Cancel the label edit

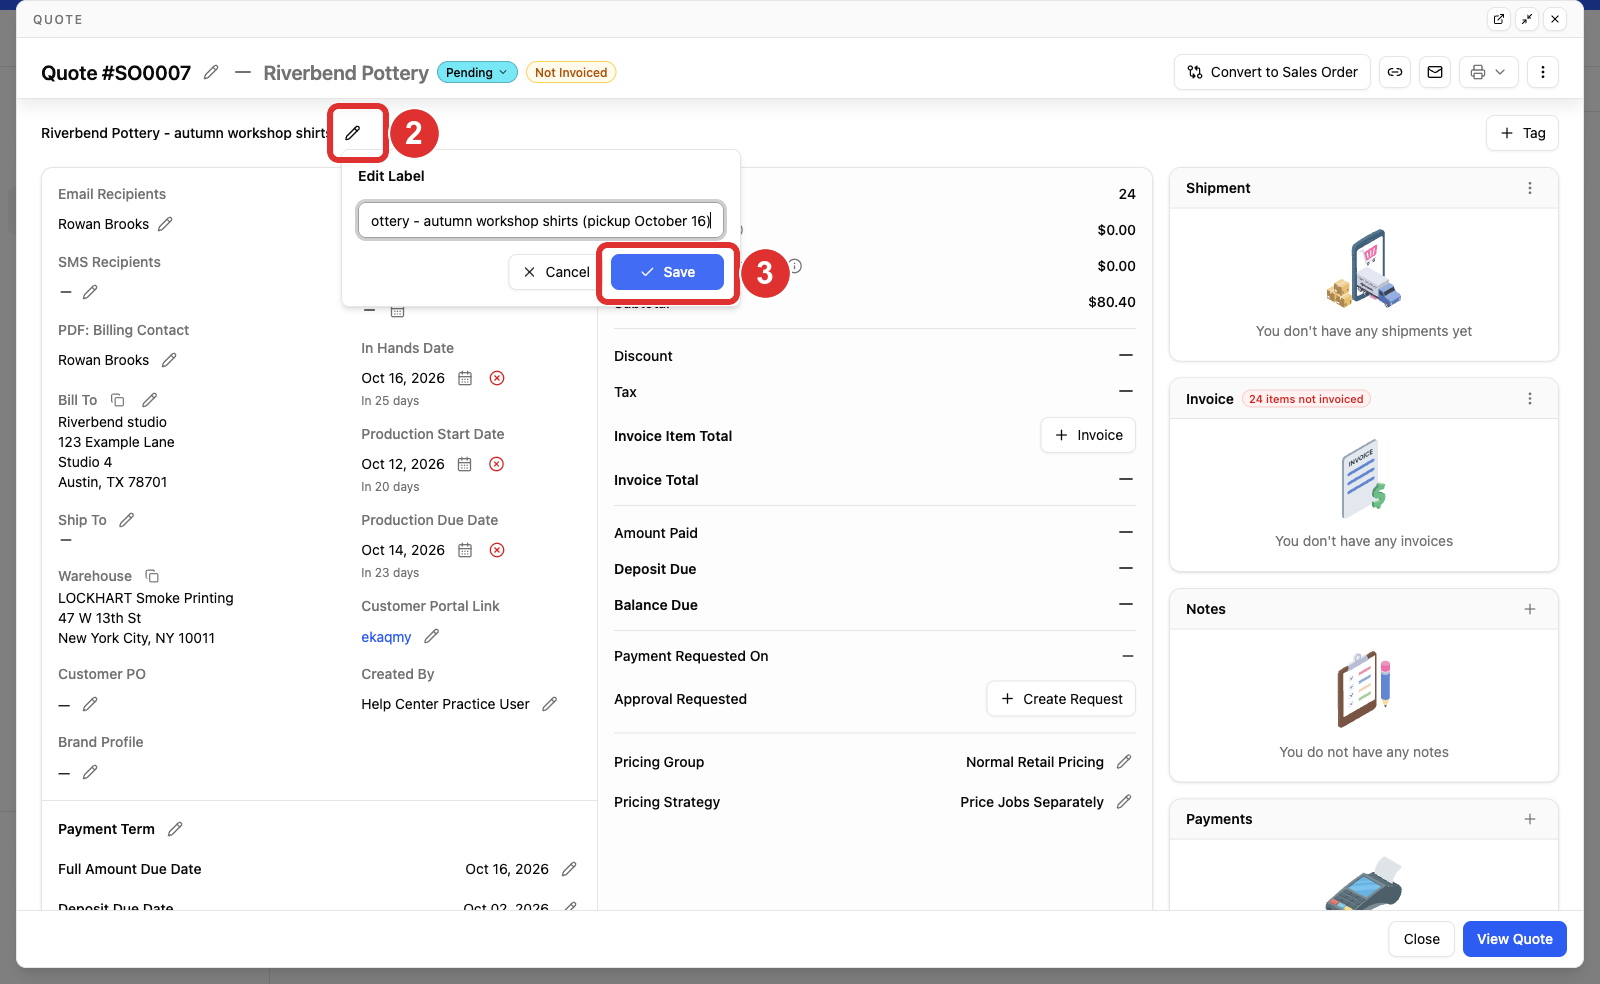(x=556, y=272)
